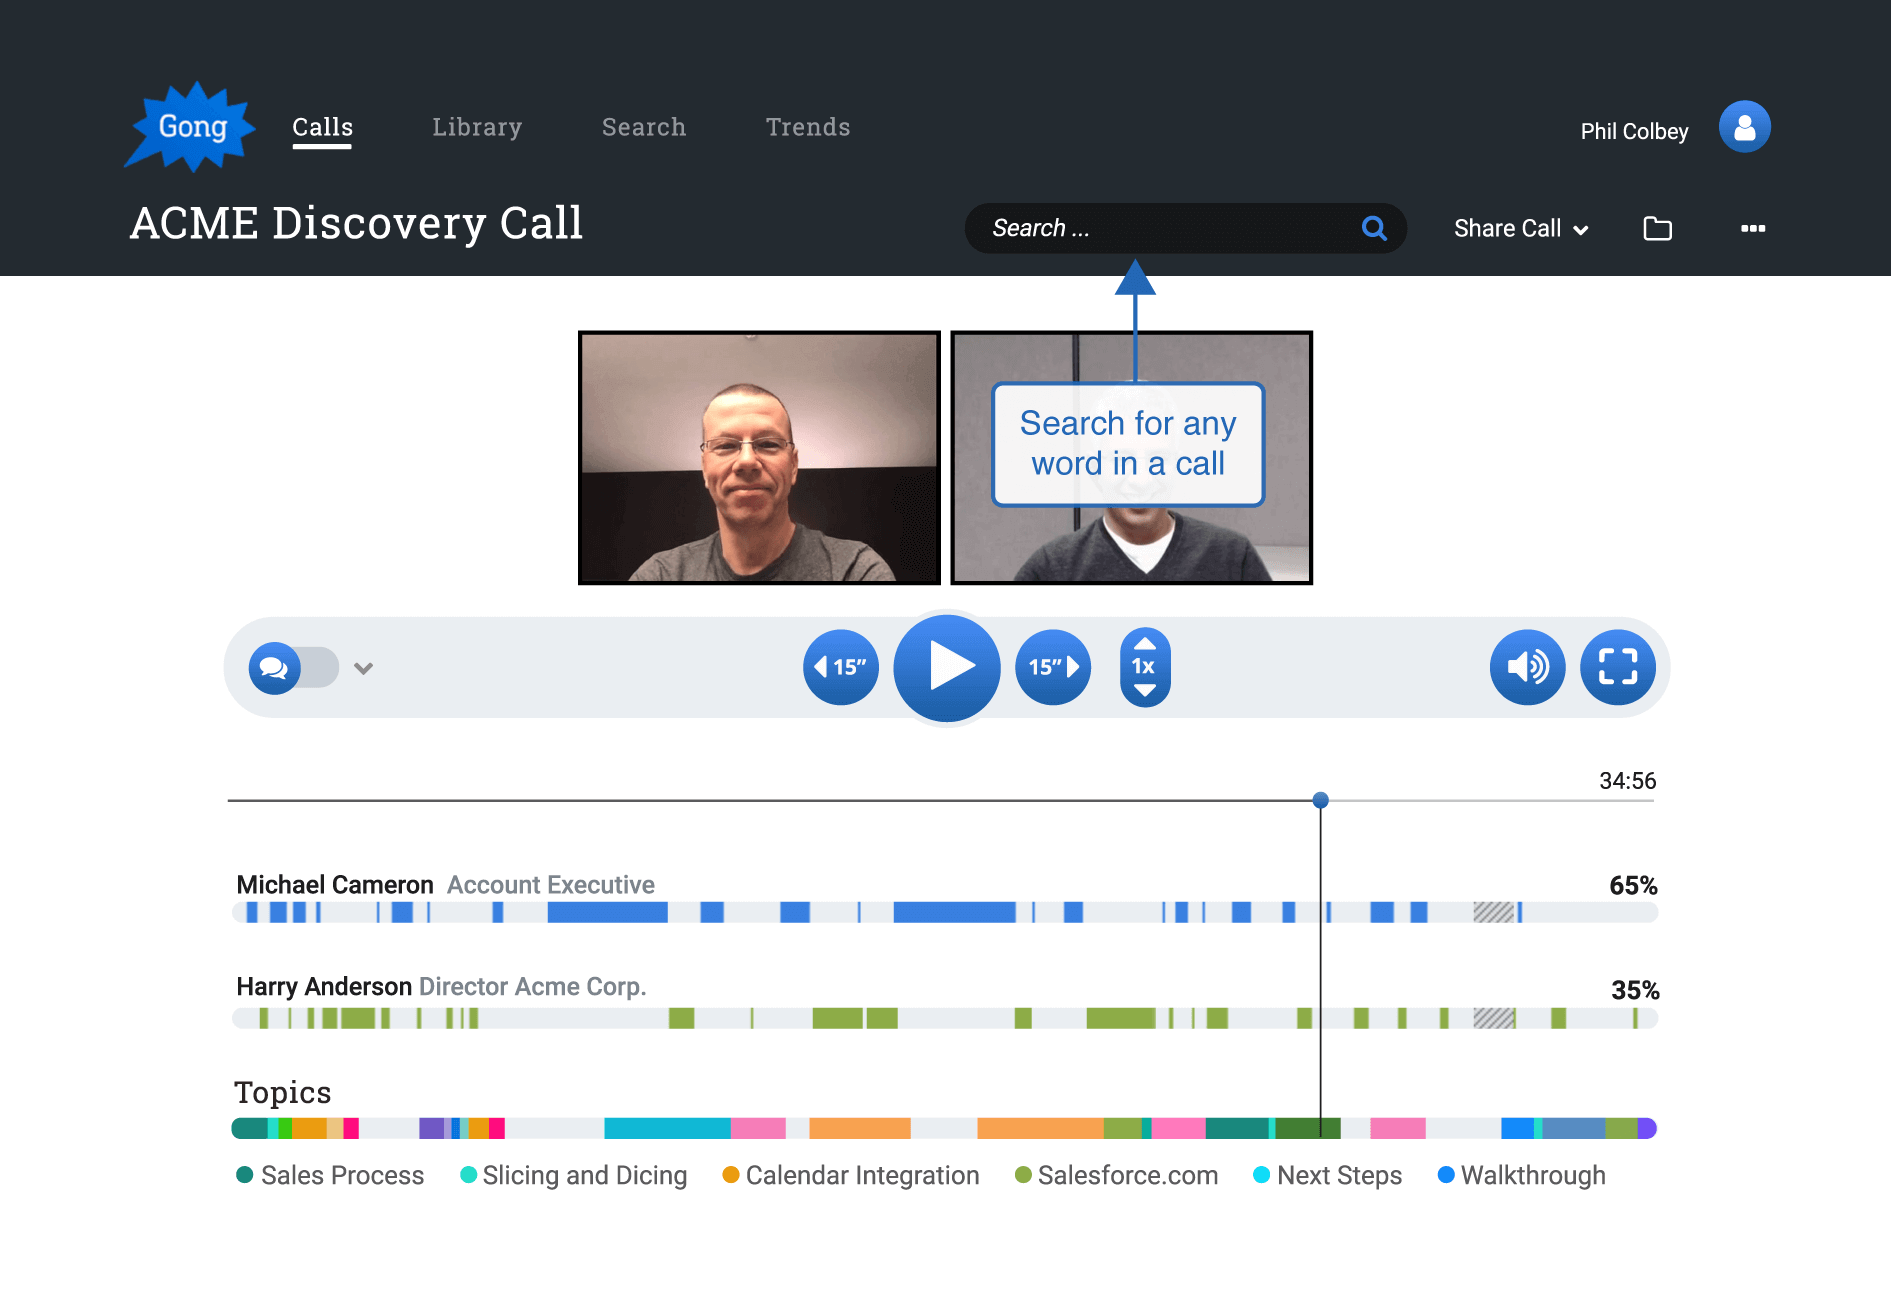Viewport: 1891px width, 1300px height.
Task: Click the Gong logo
Action: (x=190, y=127)
